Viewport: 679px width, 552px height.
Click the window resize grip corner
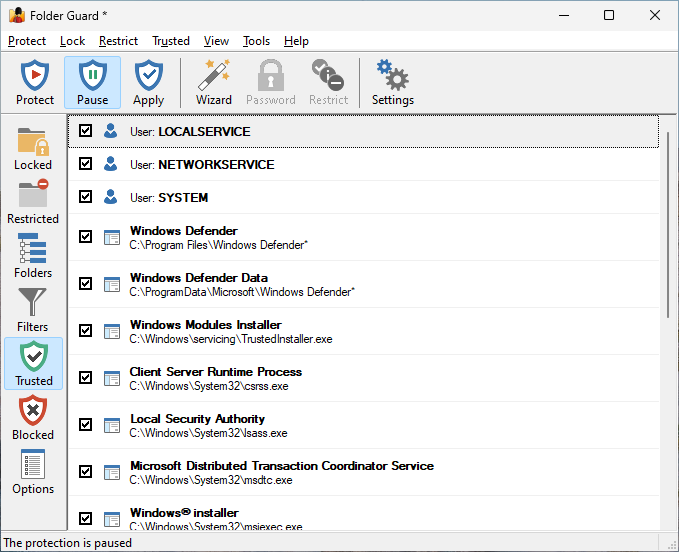672,545
